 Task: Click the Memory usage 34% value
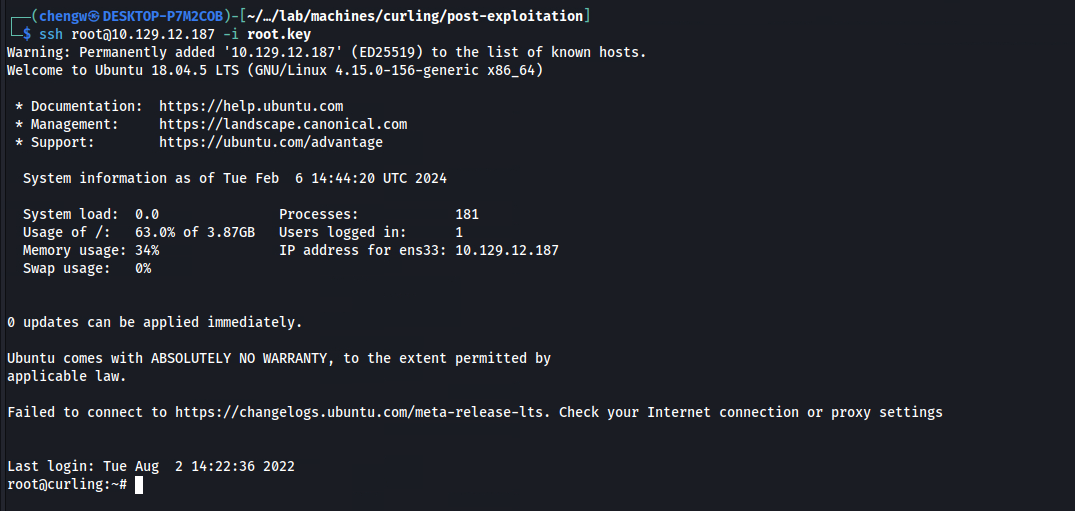click(x=147, y=250)
